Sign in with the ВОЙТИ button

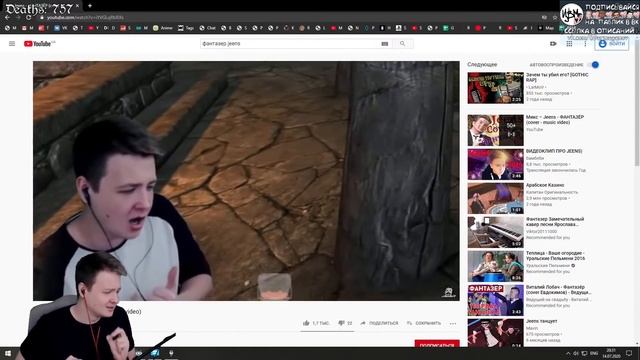[x=611, y=44]
